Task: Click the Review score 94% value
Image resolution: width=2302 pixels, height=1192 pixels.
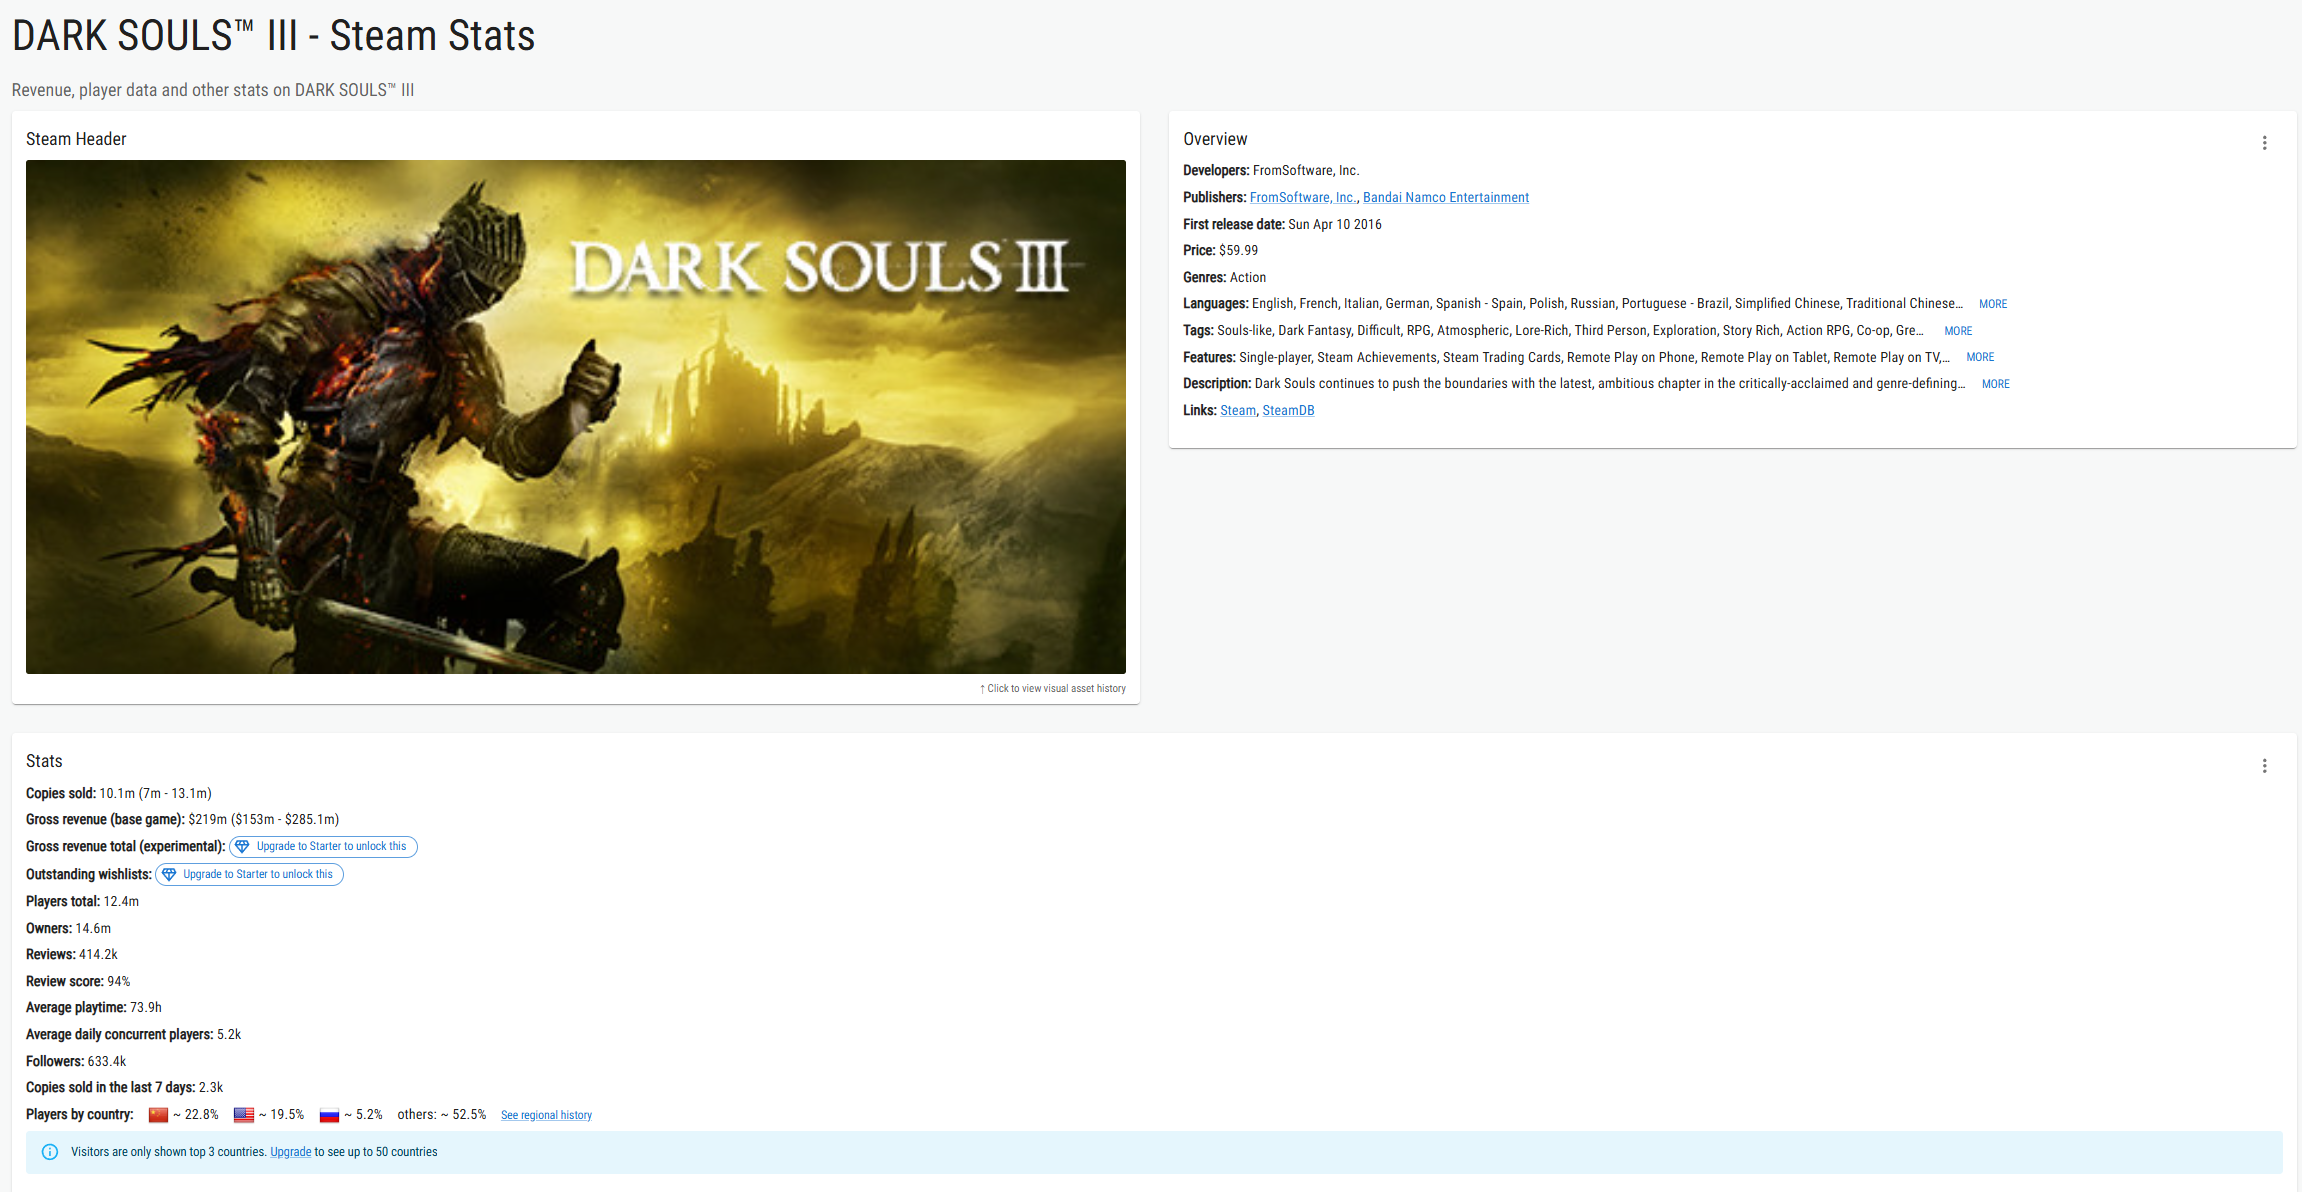Action: 119,982
